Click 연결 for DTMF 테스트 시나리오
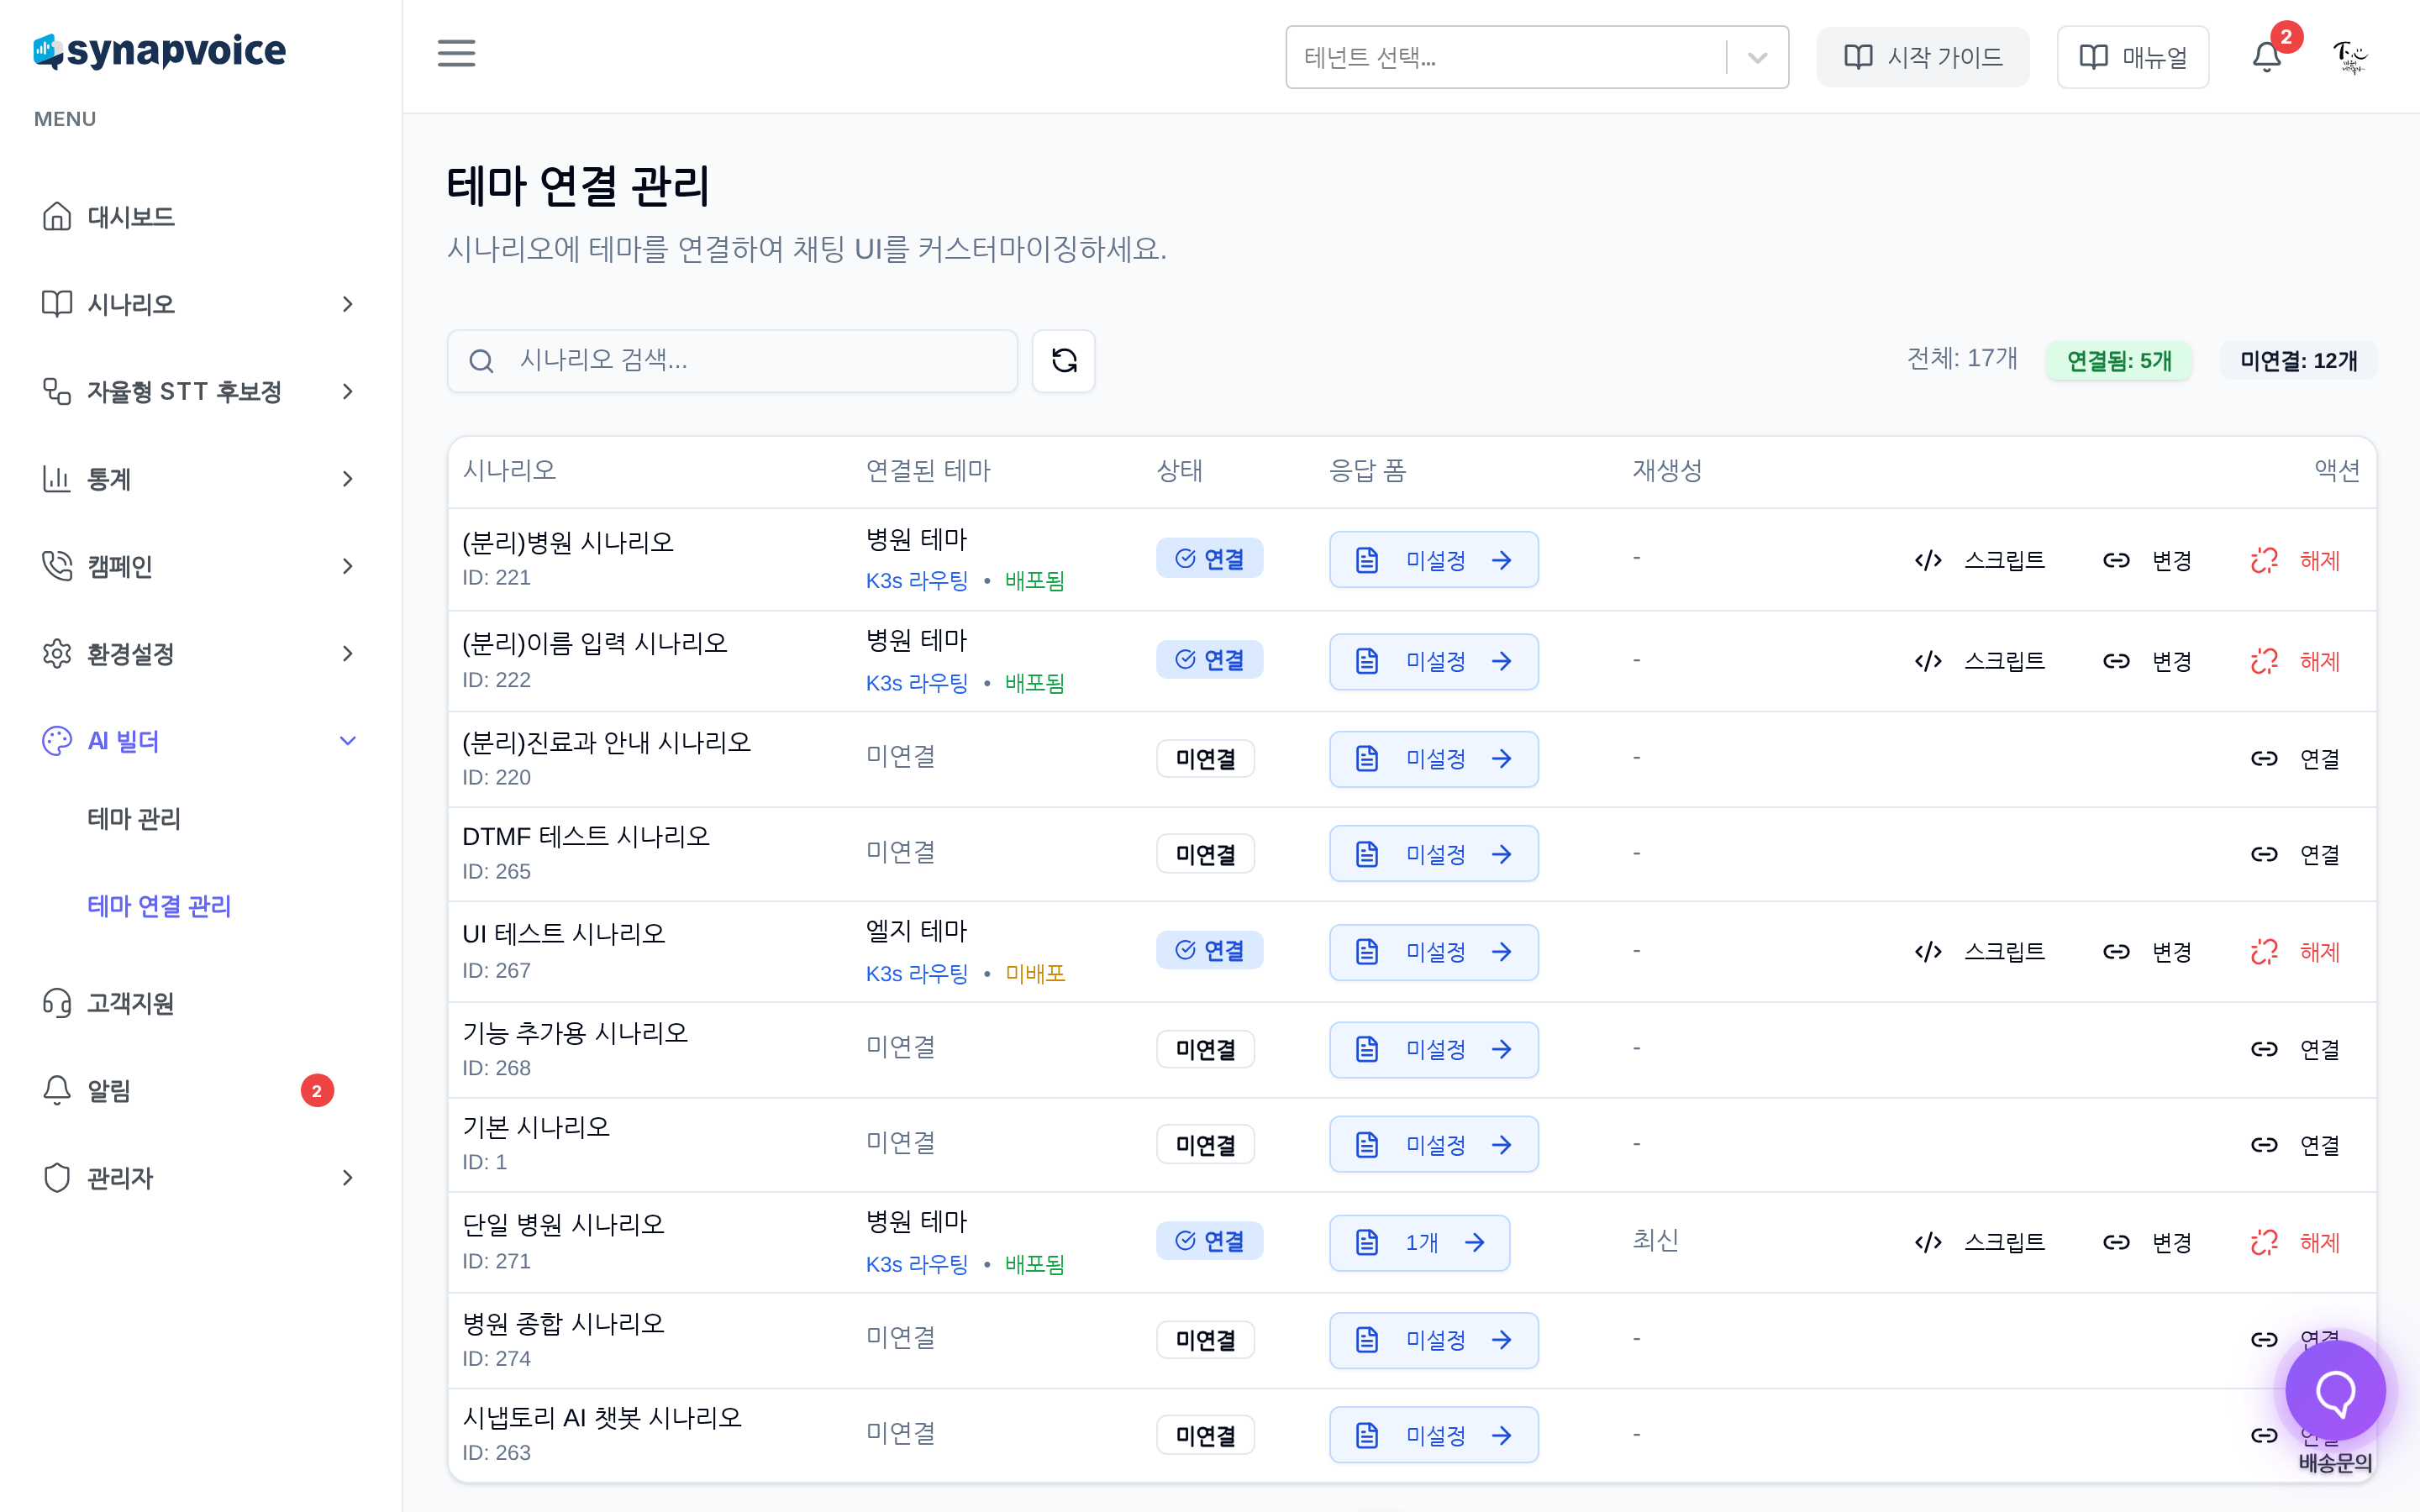The image size is (2420, 1512). point(2295,854)
